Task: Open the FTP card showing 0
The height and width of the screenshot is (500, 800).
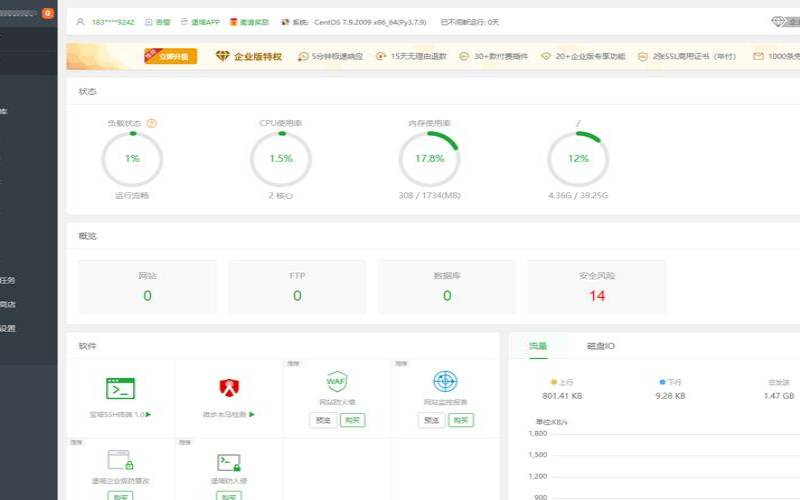Action: pyautogui.click(x=297, y=287)
